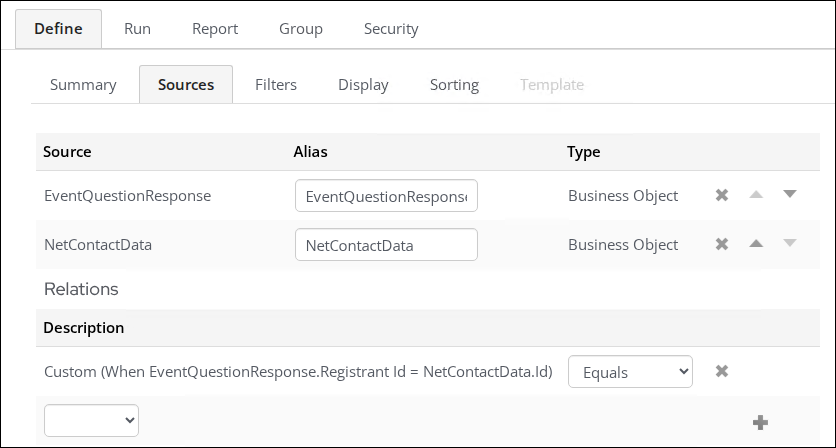Move EventQuestionResponse source down
The width and height of the screenshot is (836, 448).
789,194
